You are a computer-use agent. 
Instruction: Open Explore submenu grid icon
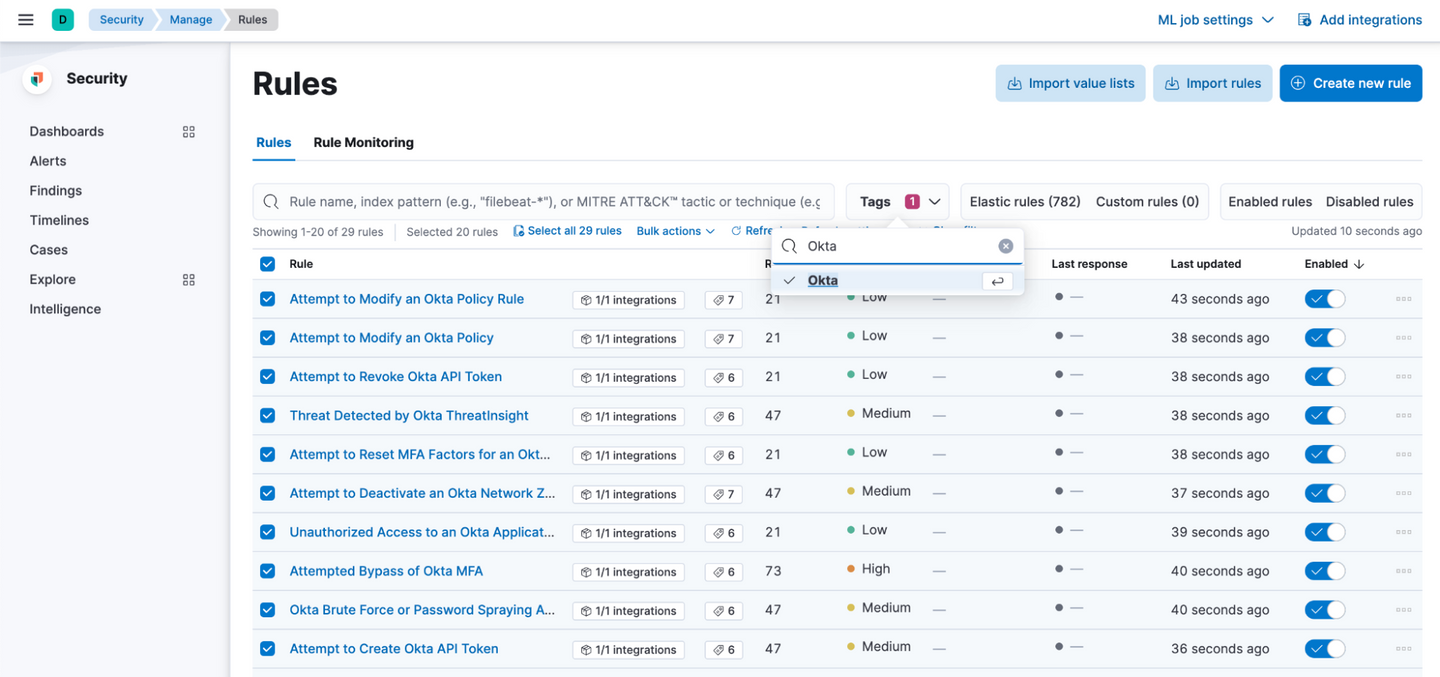click(188, 280)
